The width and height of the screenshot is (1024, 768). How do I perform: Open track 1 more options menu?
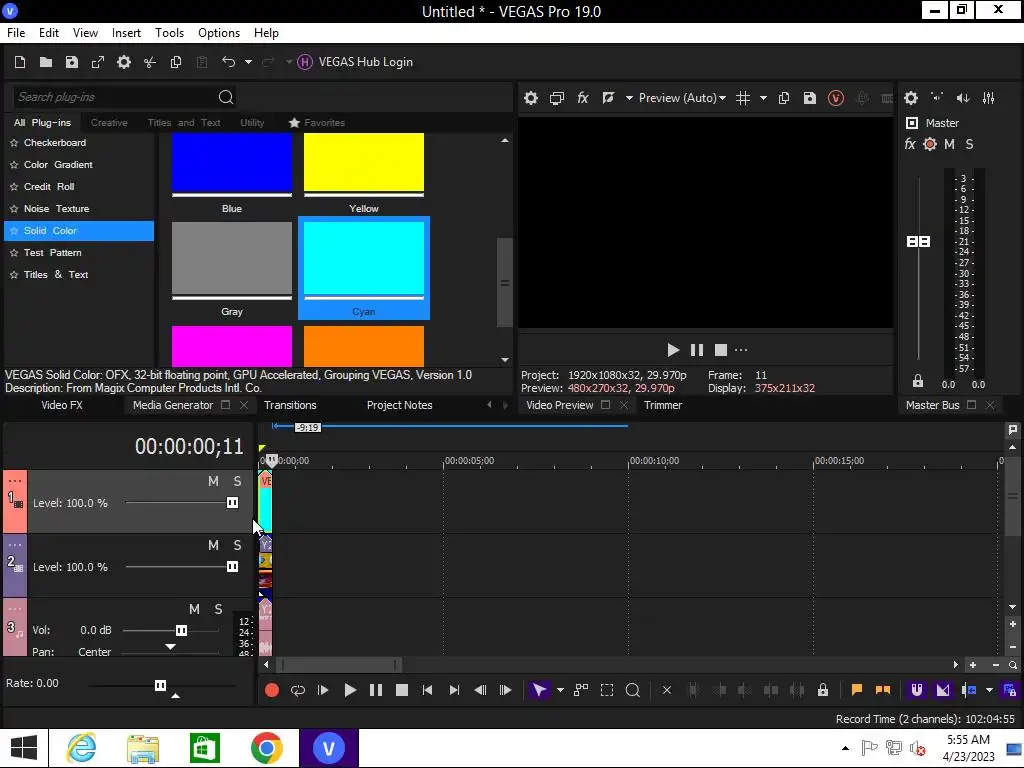click(15, 481)
